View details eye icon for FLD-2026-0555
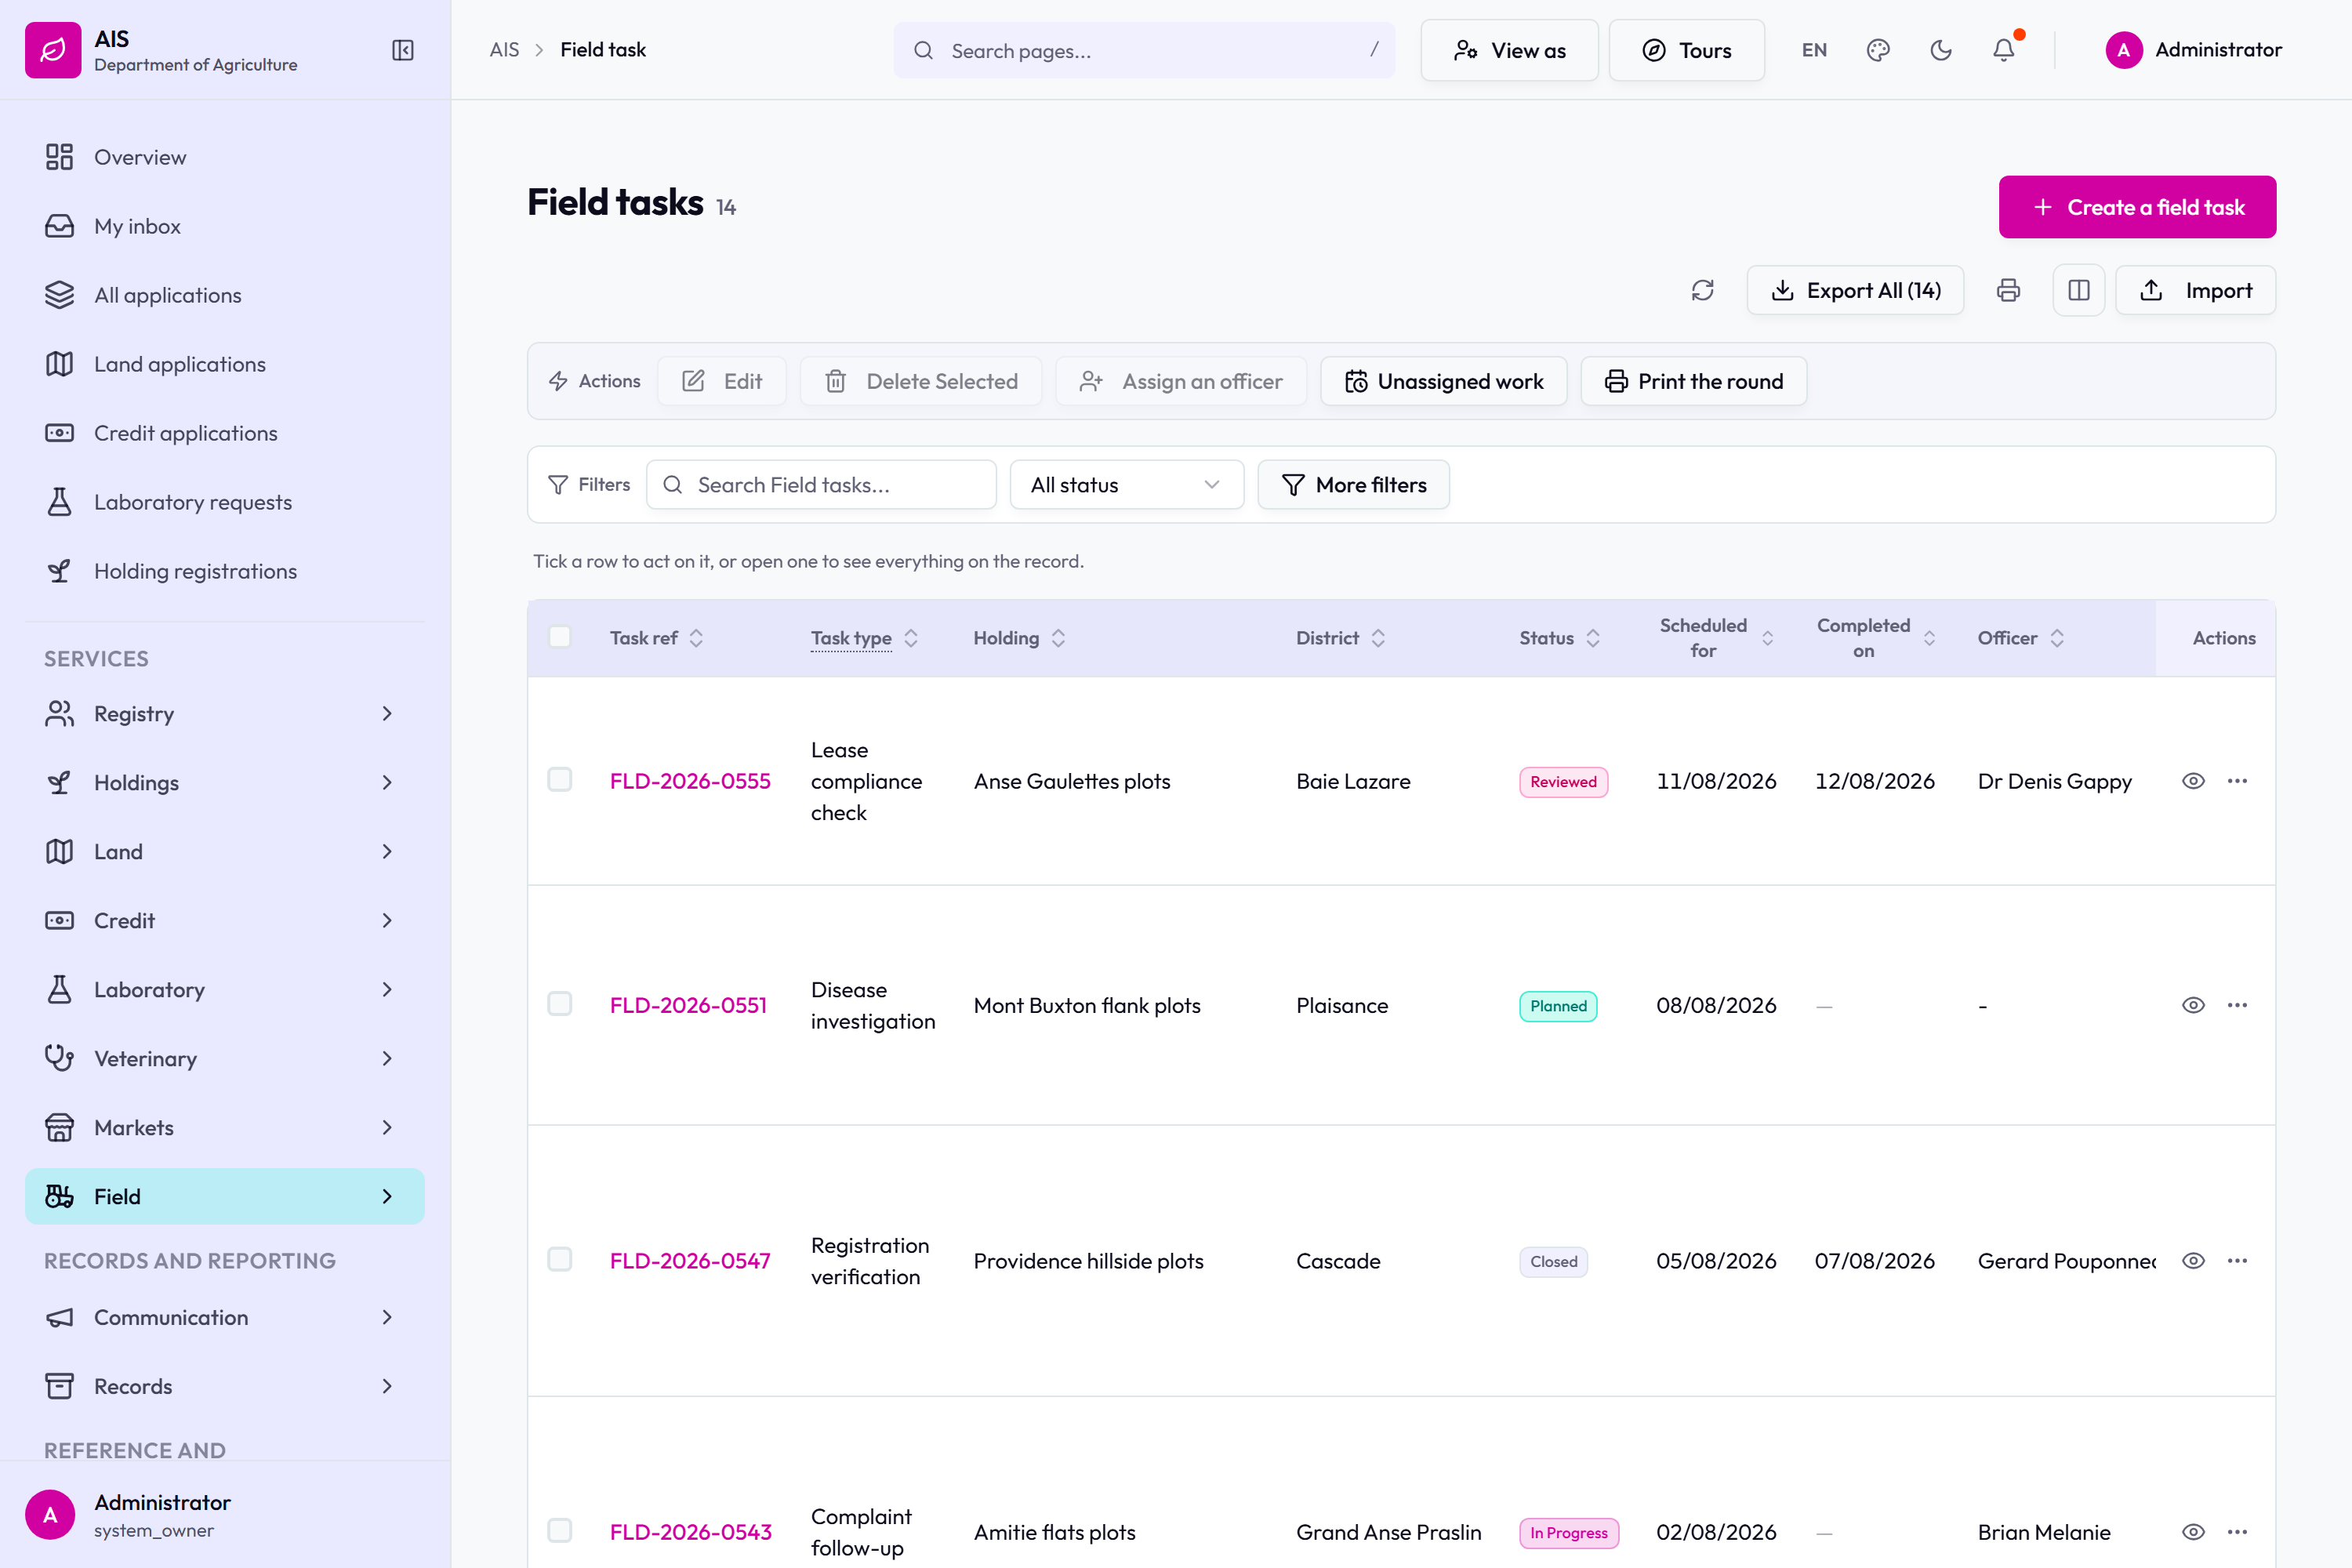Viewport: 2352px width, 1568px height. click(x=2193, y=781)
